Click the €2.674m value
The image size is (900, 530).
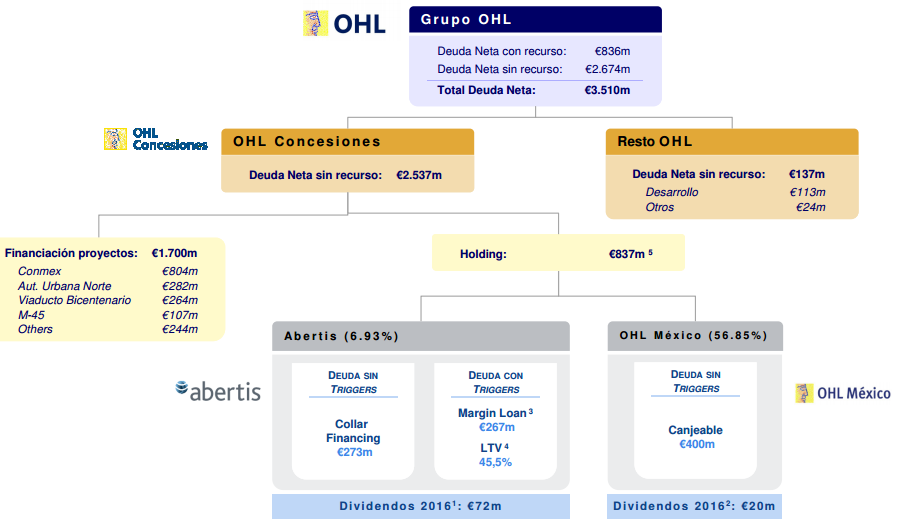click(608, 69)
